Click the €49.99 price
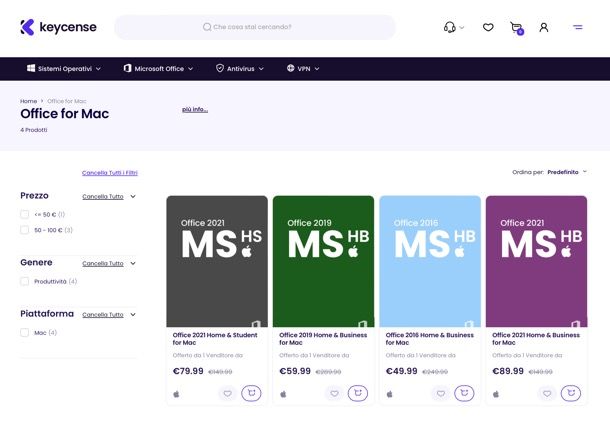Image resolution: width=610 pixels, height=427 pixels. click(x=401, y=371)
